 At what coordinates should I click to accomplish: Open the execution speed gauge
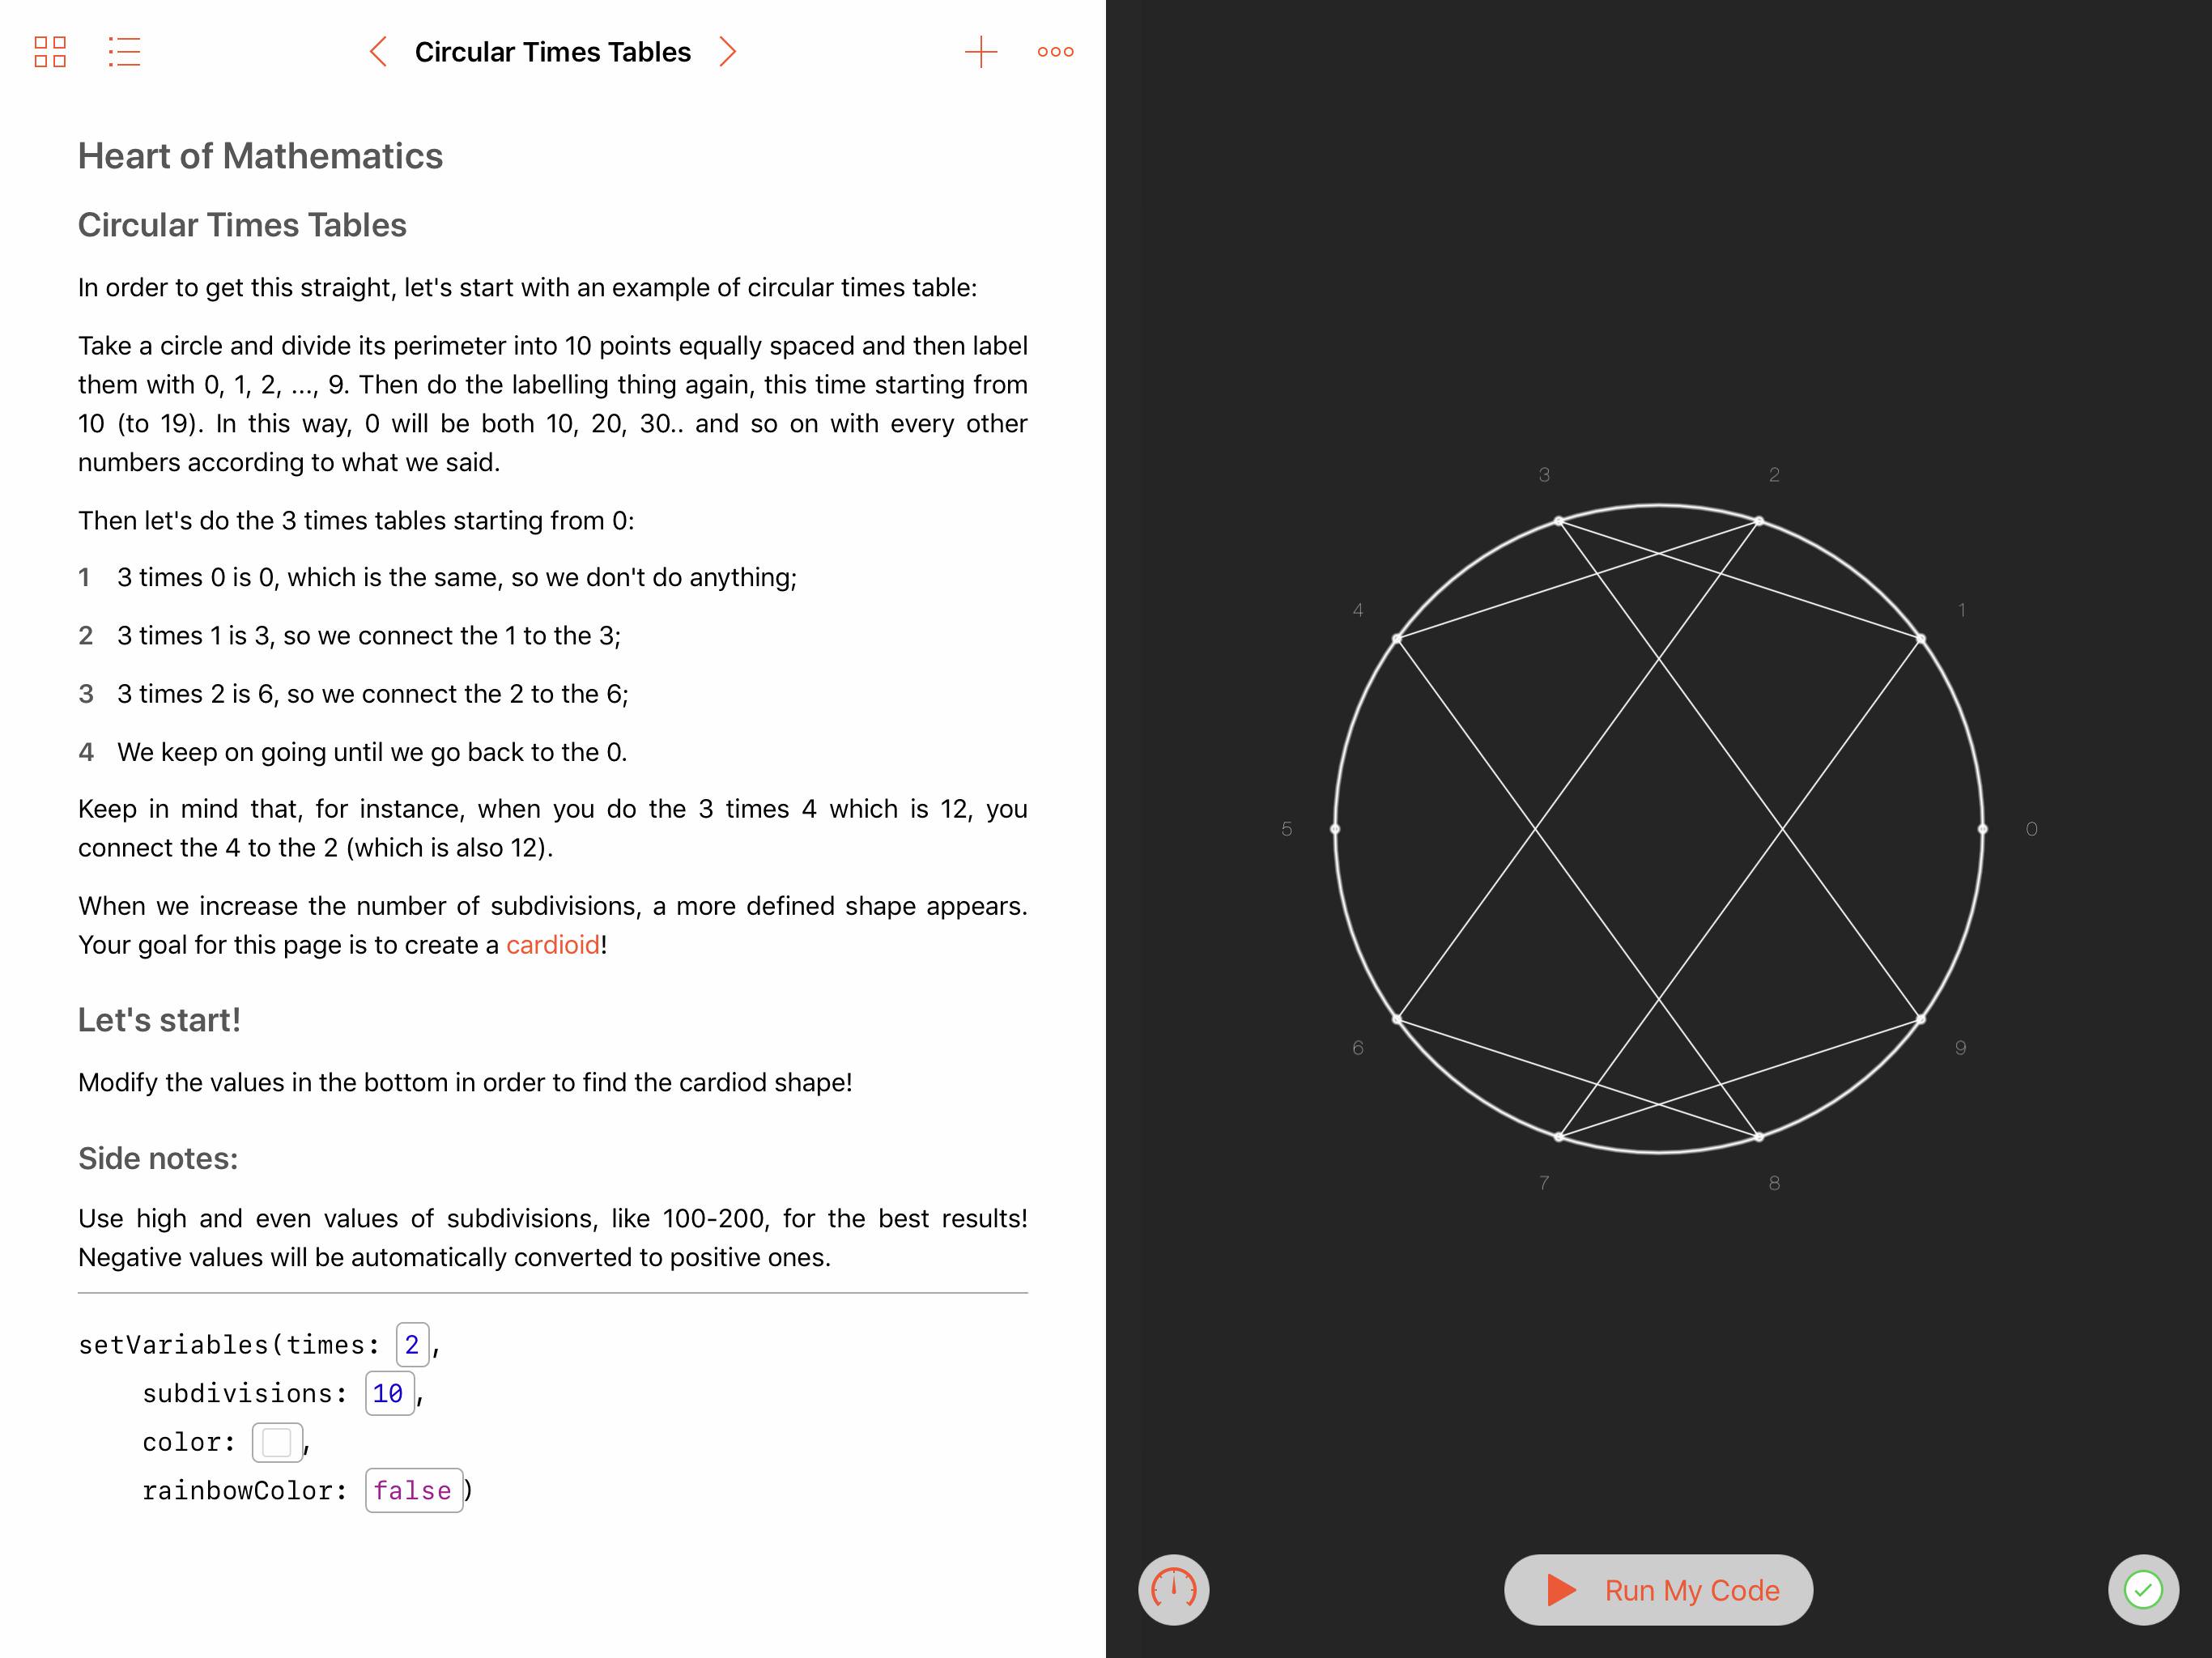coord(1173,1589)
